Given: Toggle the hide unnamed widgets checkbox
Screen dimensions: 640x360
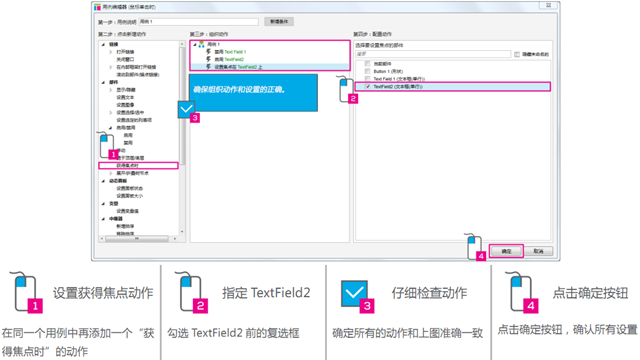Looking at the screenshot, I should 517,54.
